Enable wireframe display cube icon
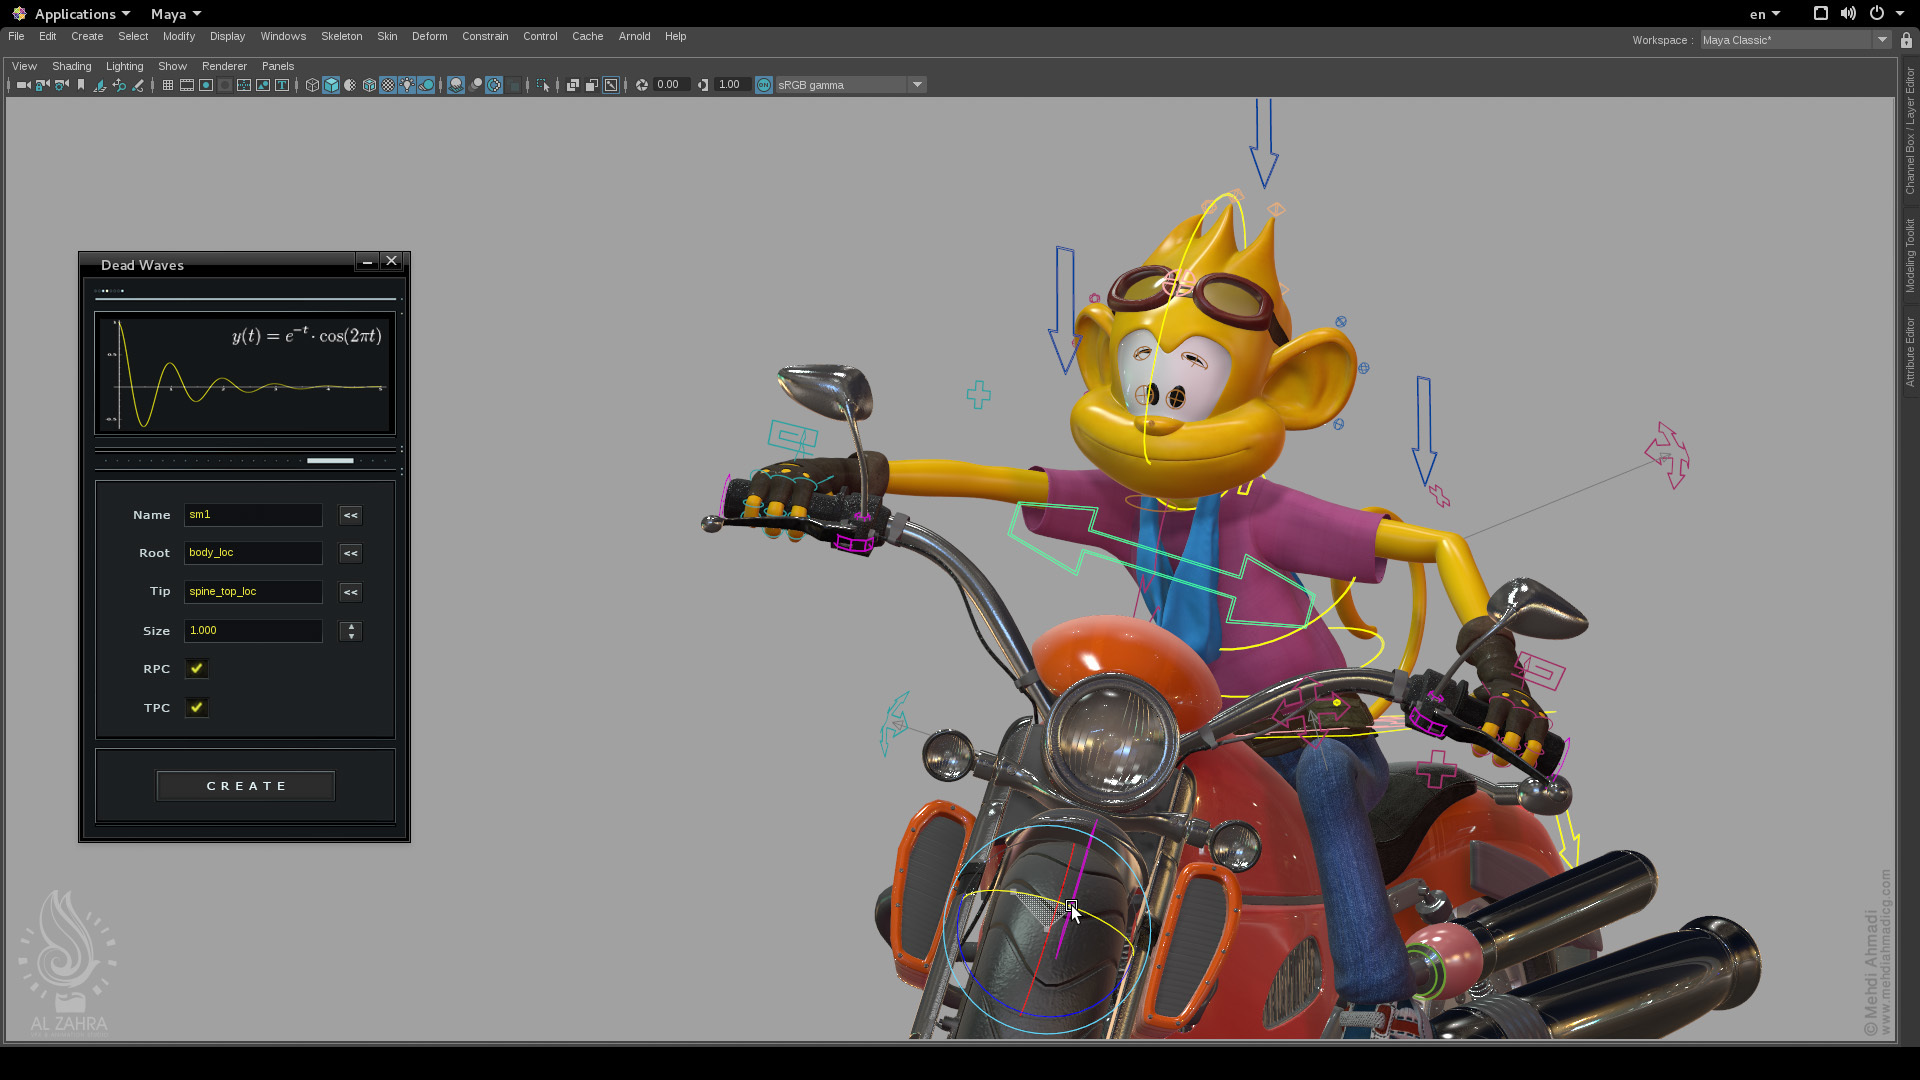Screen dimensions: 1920x1080 (x=312, y=85)
